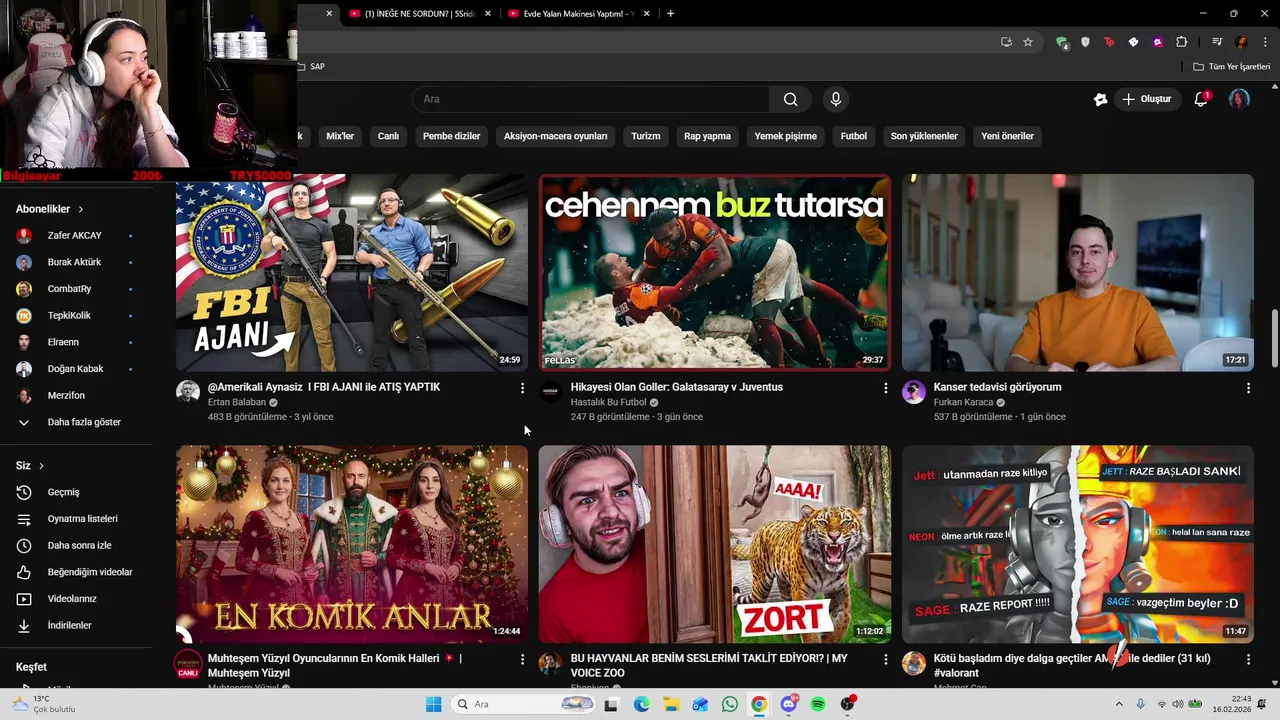1280x720 pixels.
Task: Open Zafer AKCAY subscription channel
Action: [x=77, y=236]
